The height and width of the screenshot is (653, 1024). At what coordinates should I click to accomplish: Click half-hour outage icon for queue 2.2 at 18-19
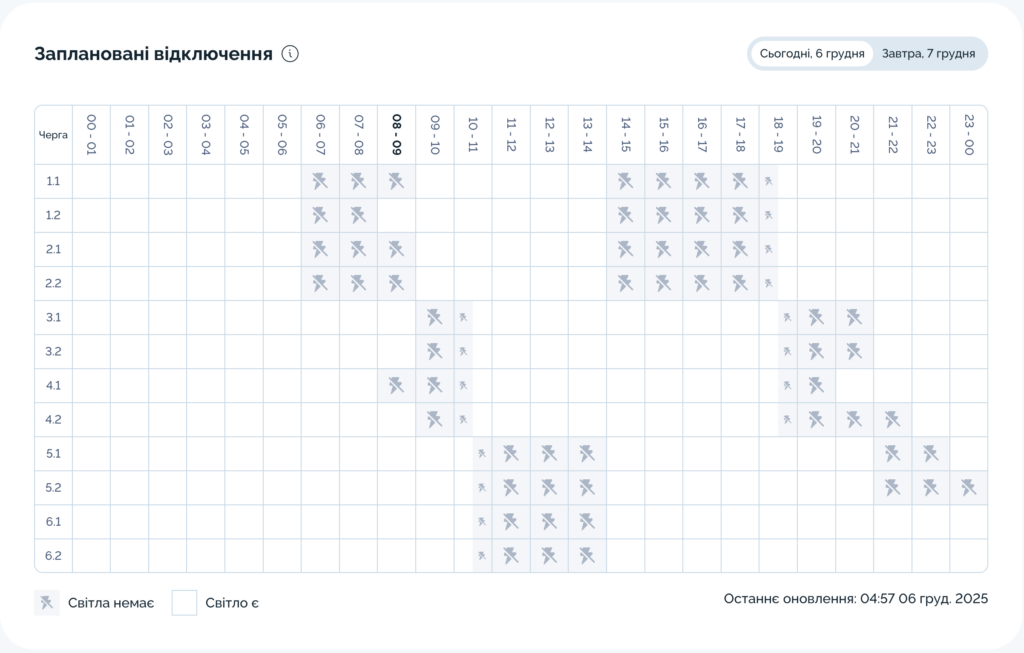click(768, 283)
